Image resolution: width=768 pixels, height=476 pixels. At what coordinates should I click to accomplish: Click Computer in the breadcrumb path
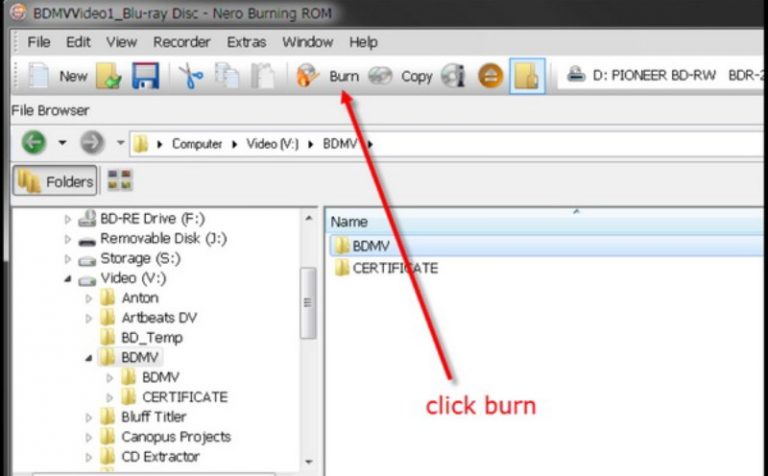tap(197, 143)
